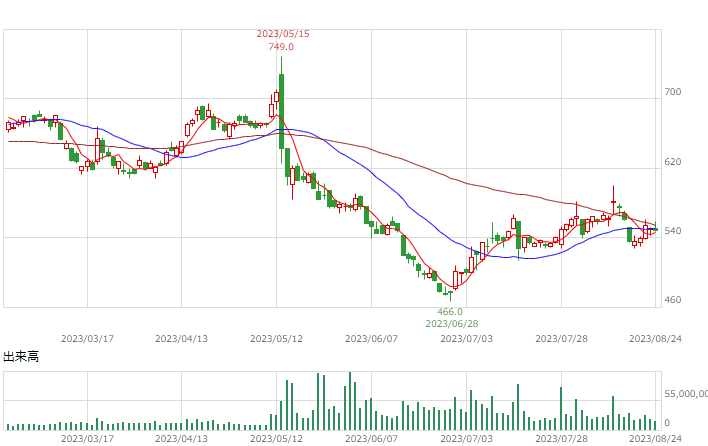Click 2023/04/13 date under volume chart
Image resolution: width=708 pixels, height=446 pixels.
pyautogui.click(x=182, y=439)
